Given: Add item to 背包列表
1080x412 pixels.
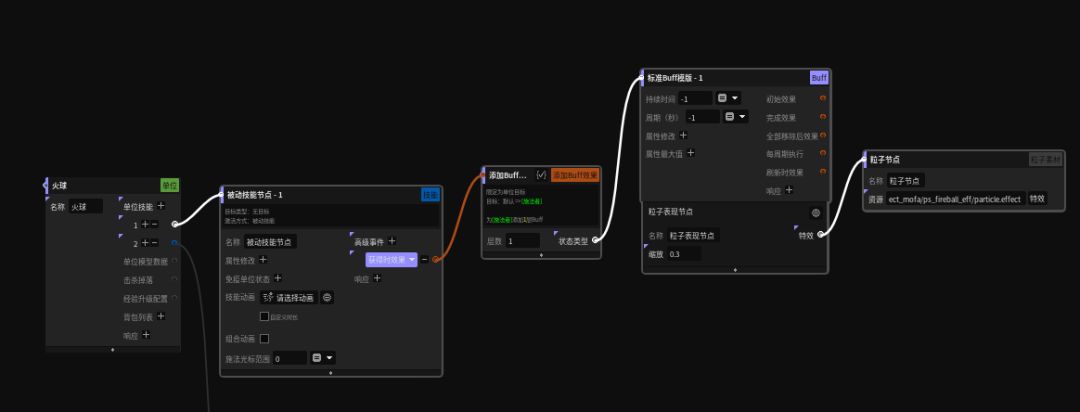Looking at the screenshot, I should [161, 316].
